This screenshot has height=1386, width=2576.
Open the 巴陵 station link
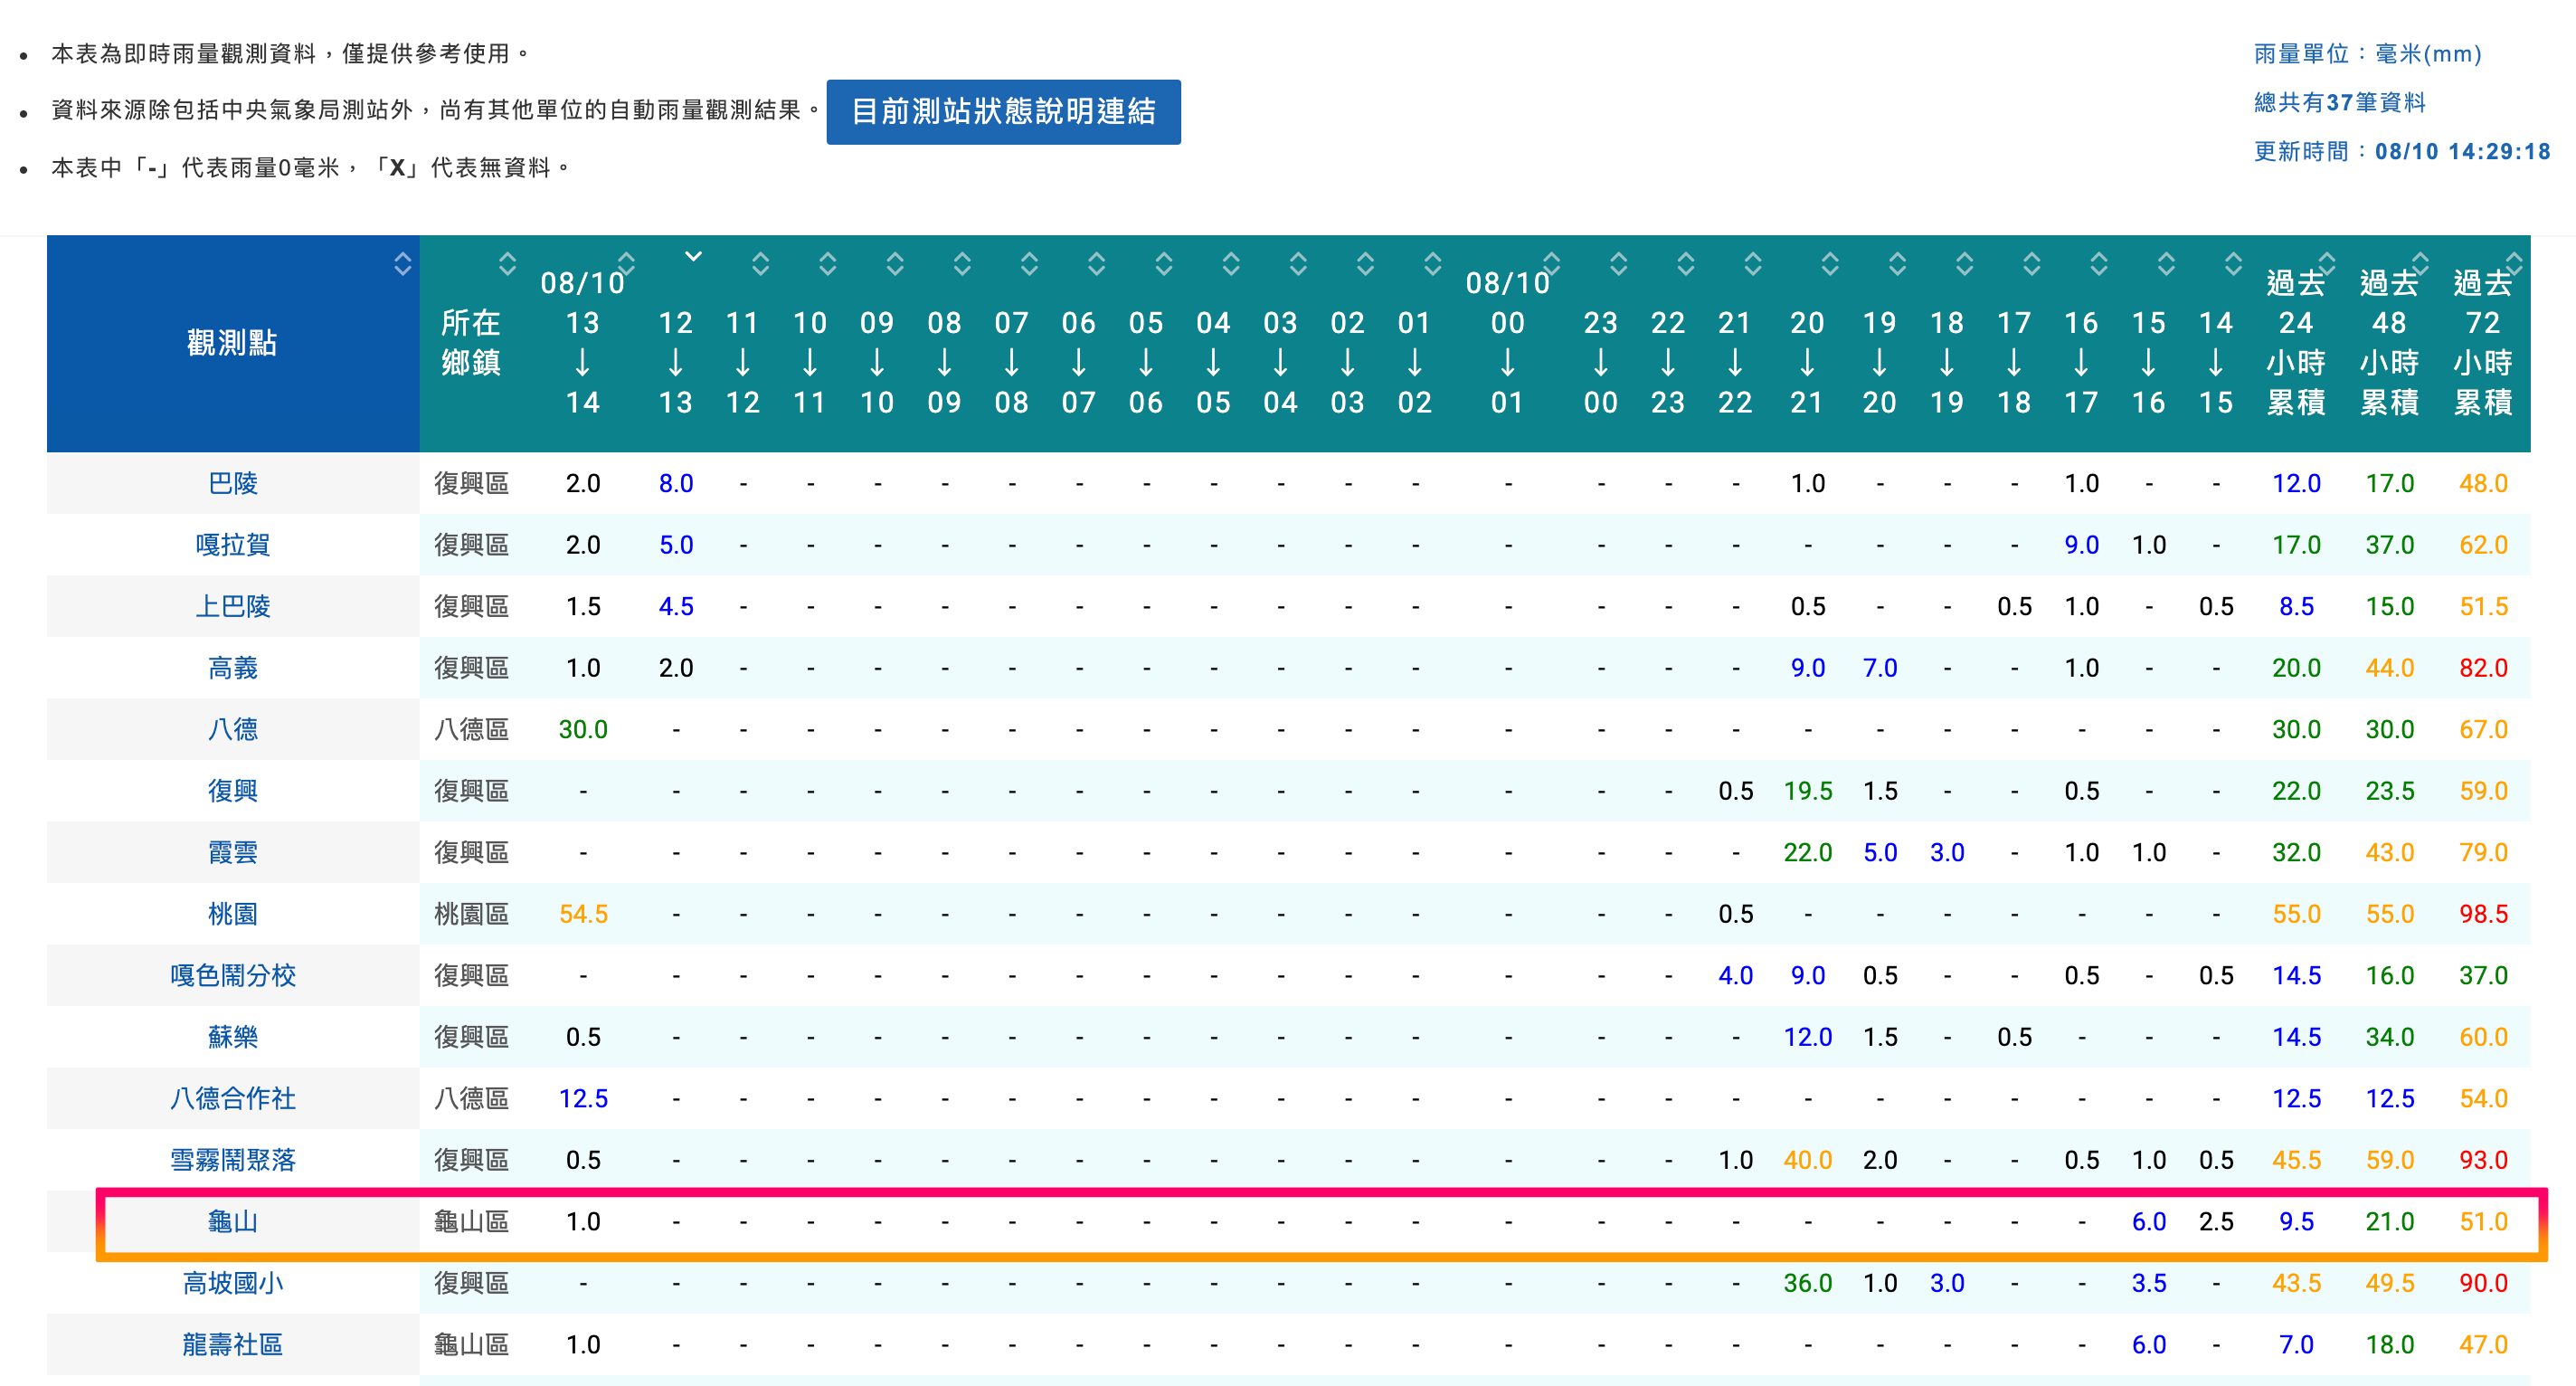pos(233,484)
